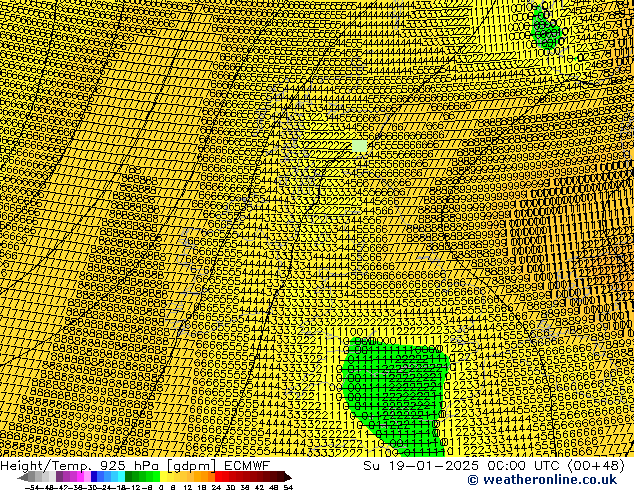Click the dark maroon right arrow of color scale

click(287, 476)
